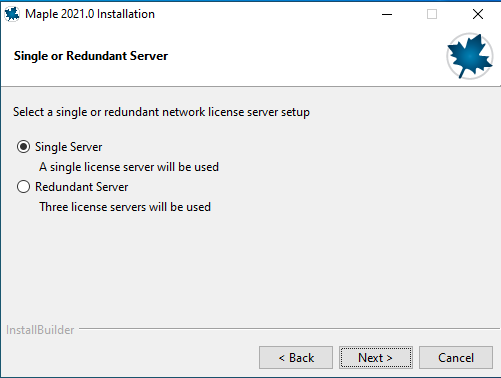Screen dimensions: 501x378
Task: Close the Maple 2021.0 Installation window
Action: [x=478, y=14]
